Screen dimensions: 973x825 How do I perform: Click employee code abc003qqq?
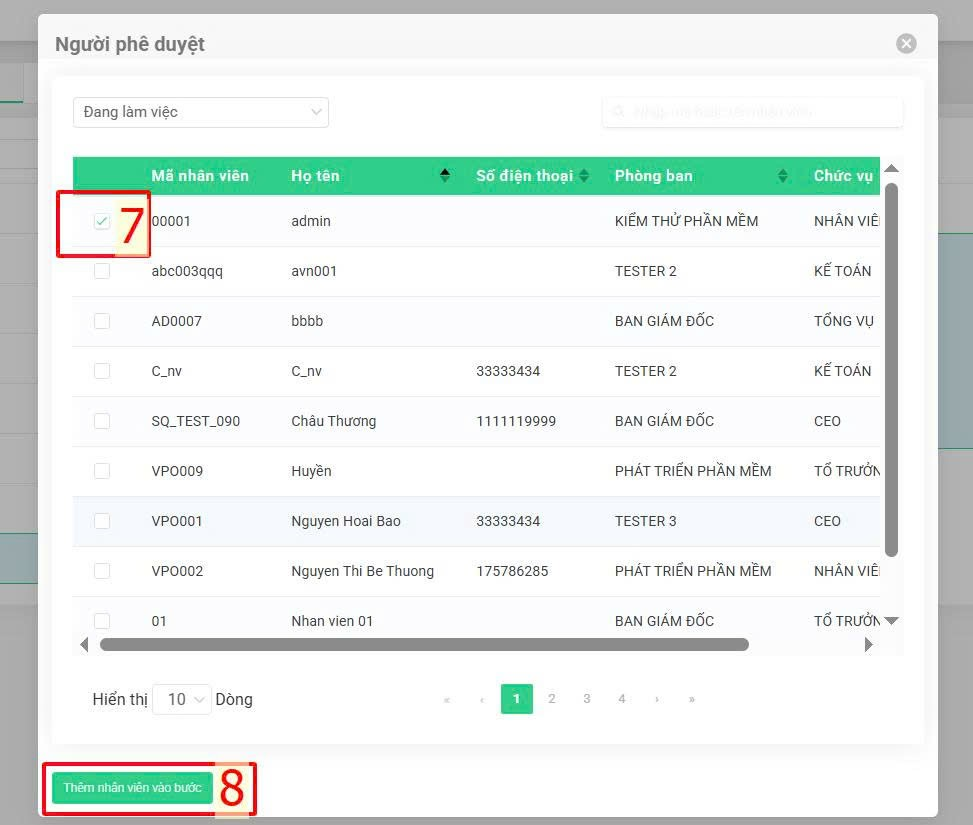click(x=187, y=271)
